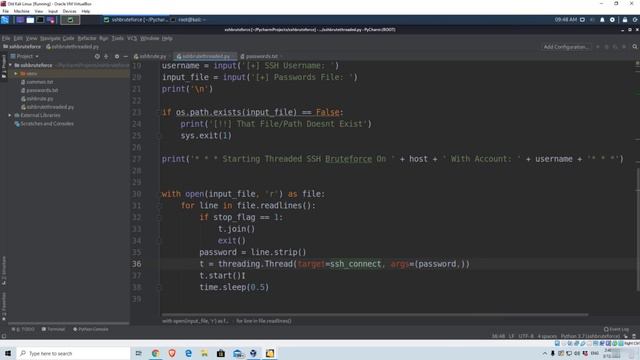Open the Python Console tool window
This screenshot has height=360, width=640.
[91, 329]
